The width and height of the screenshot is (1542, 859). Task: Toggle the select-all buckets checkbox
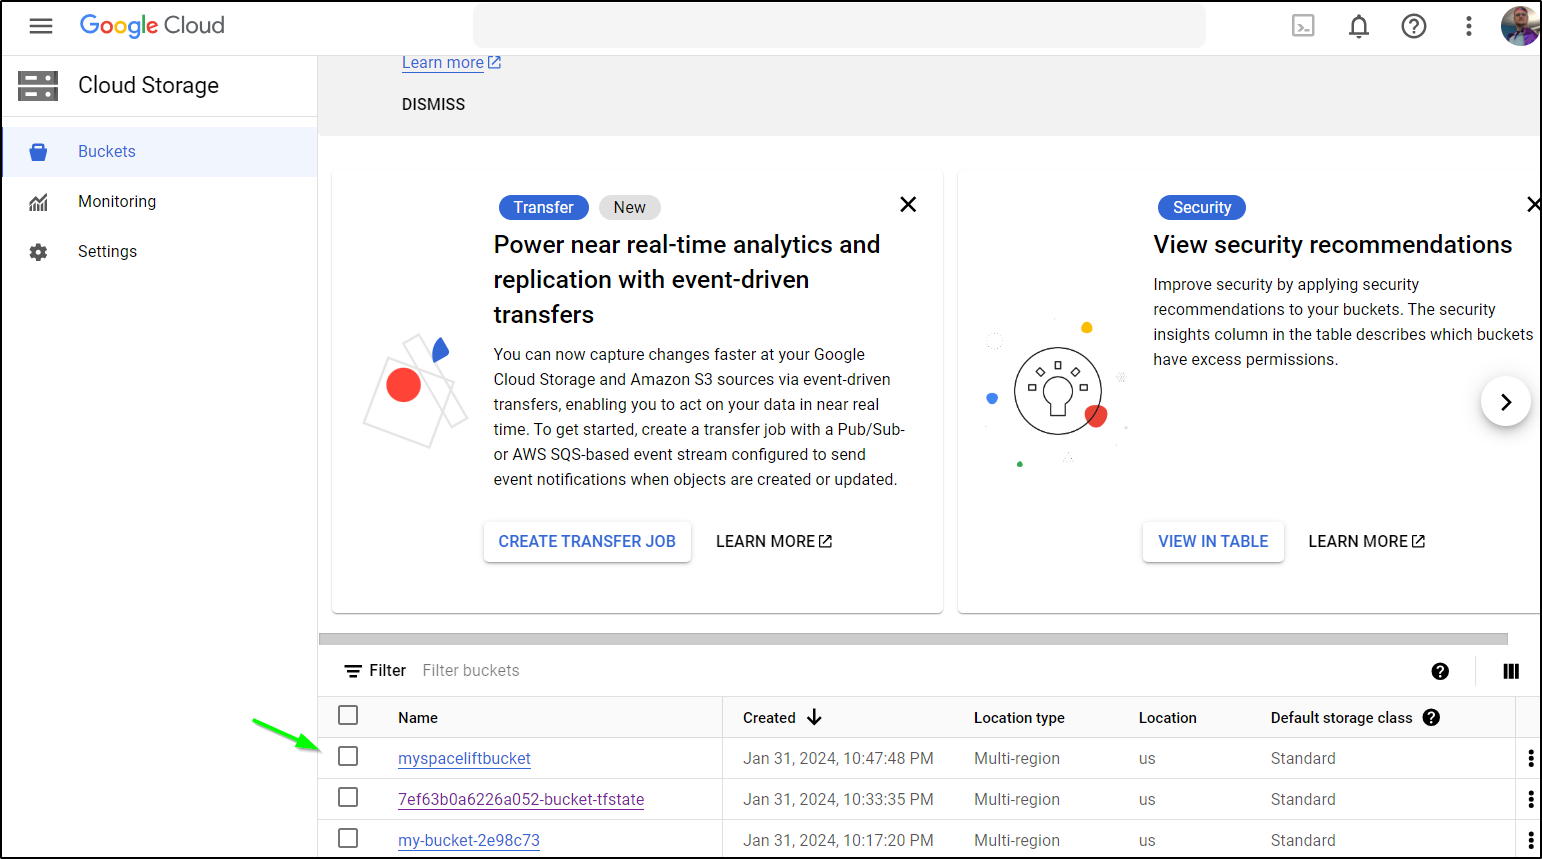pyautogui.click(x=348, y=715)
